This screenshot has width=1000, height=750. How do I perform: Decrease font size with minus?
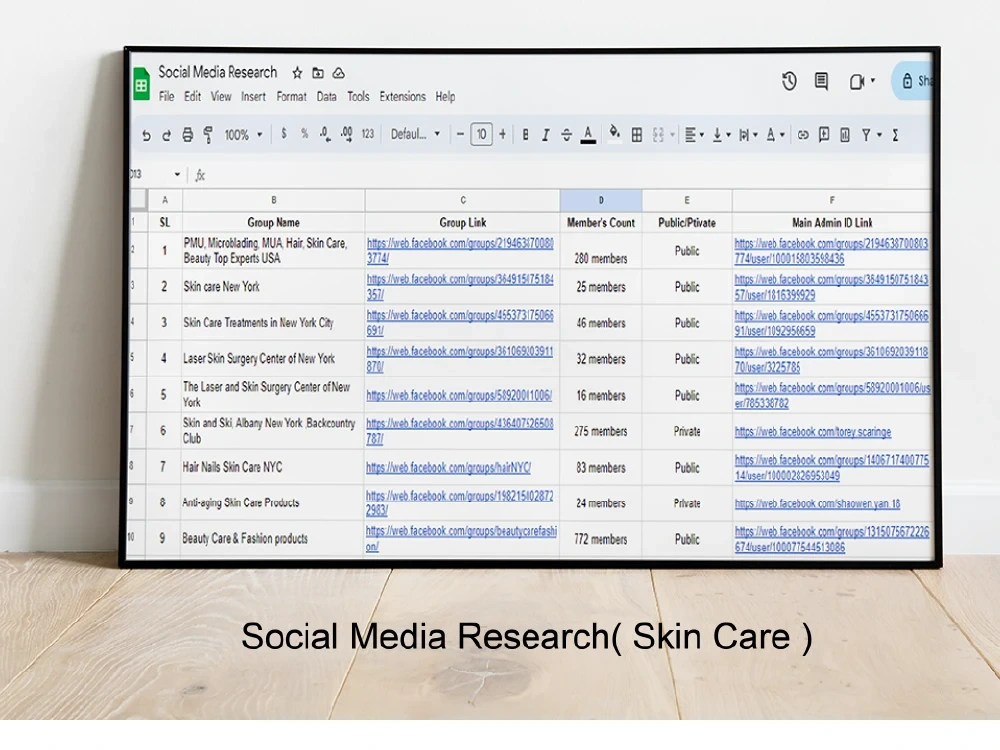pyautogui.click(x=460, y=135)
